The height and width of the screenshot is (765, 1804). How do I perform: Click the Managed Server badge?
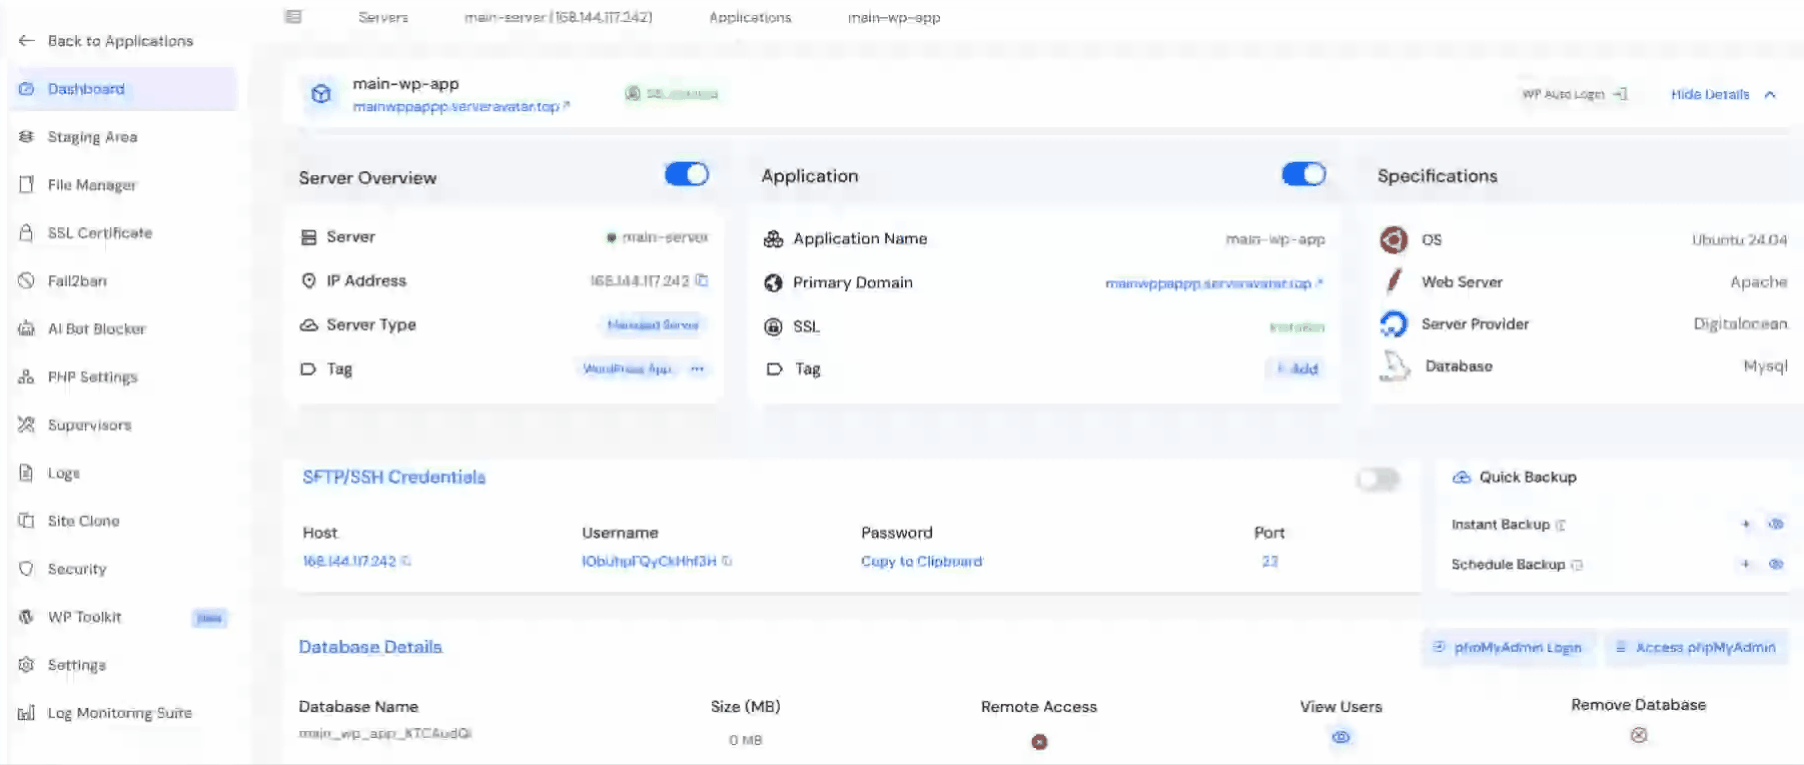pos(653,325)
